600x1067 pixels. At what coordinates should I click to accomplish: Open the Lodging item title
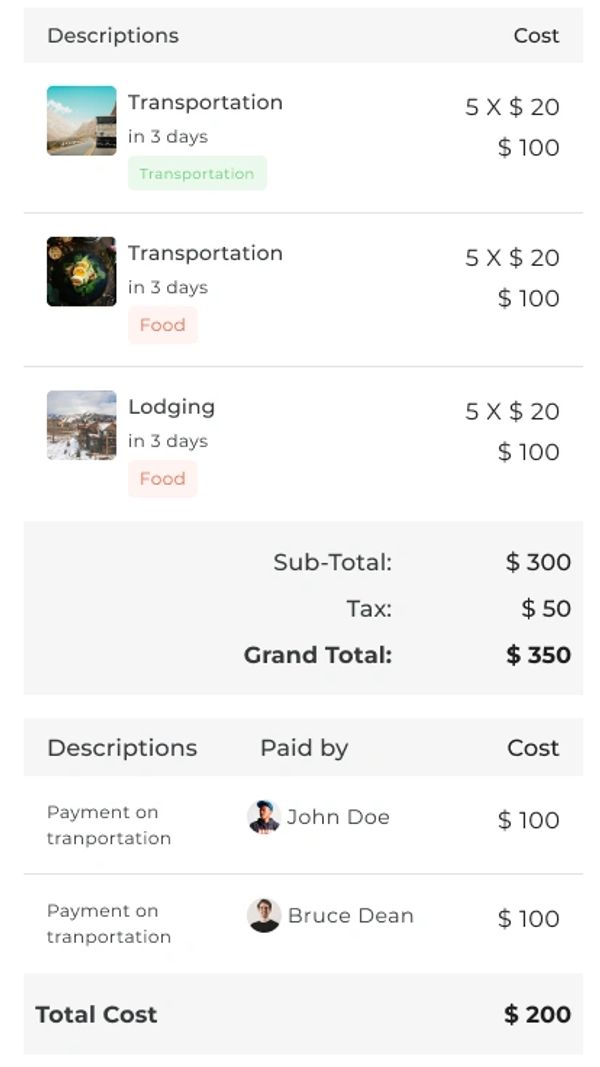pos(171,407)
